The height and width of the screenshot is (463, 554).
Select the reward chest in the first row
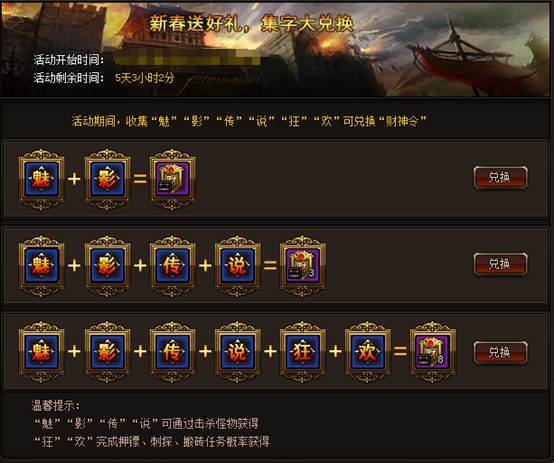pyautogui.click(x=172, y=179)
